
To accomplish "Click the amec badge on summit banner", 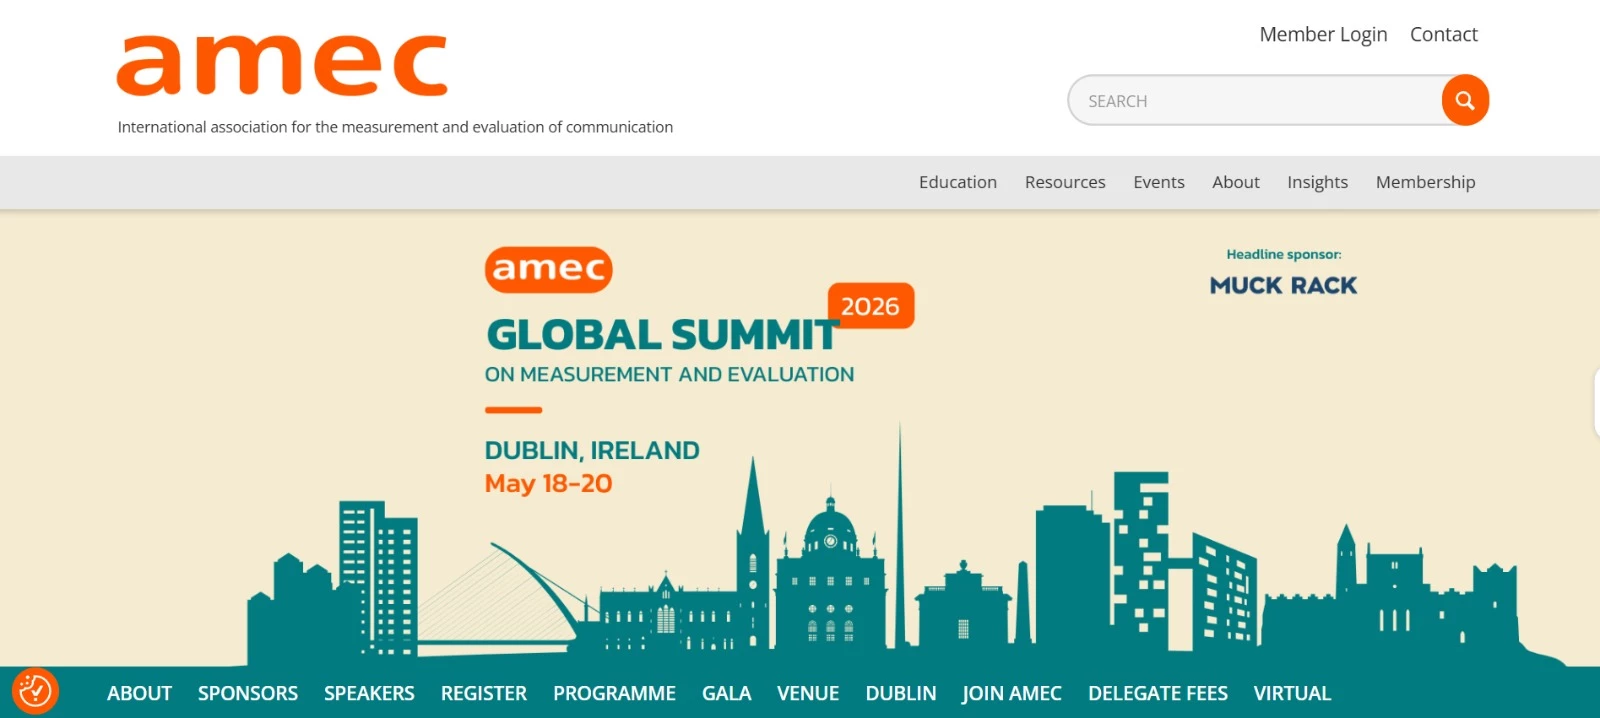I will [549, 270].
